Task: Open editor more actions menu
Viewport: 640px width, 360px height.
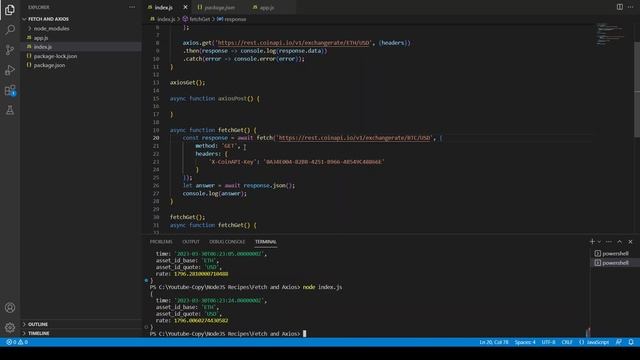Action: [x=630, y=7]
